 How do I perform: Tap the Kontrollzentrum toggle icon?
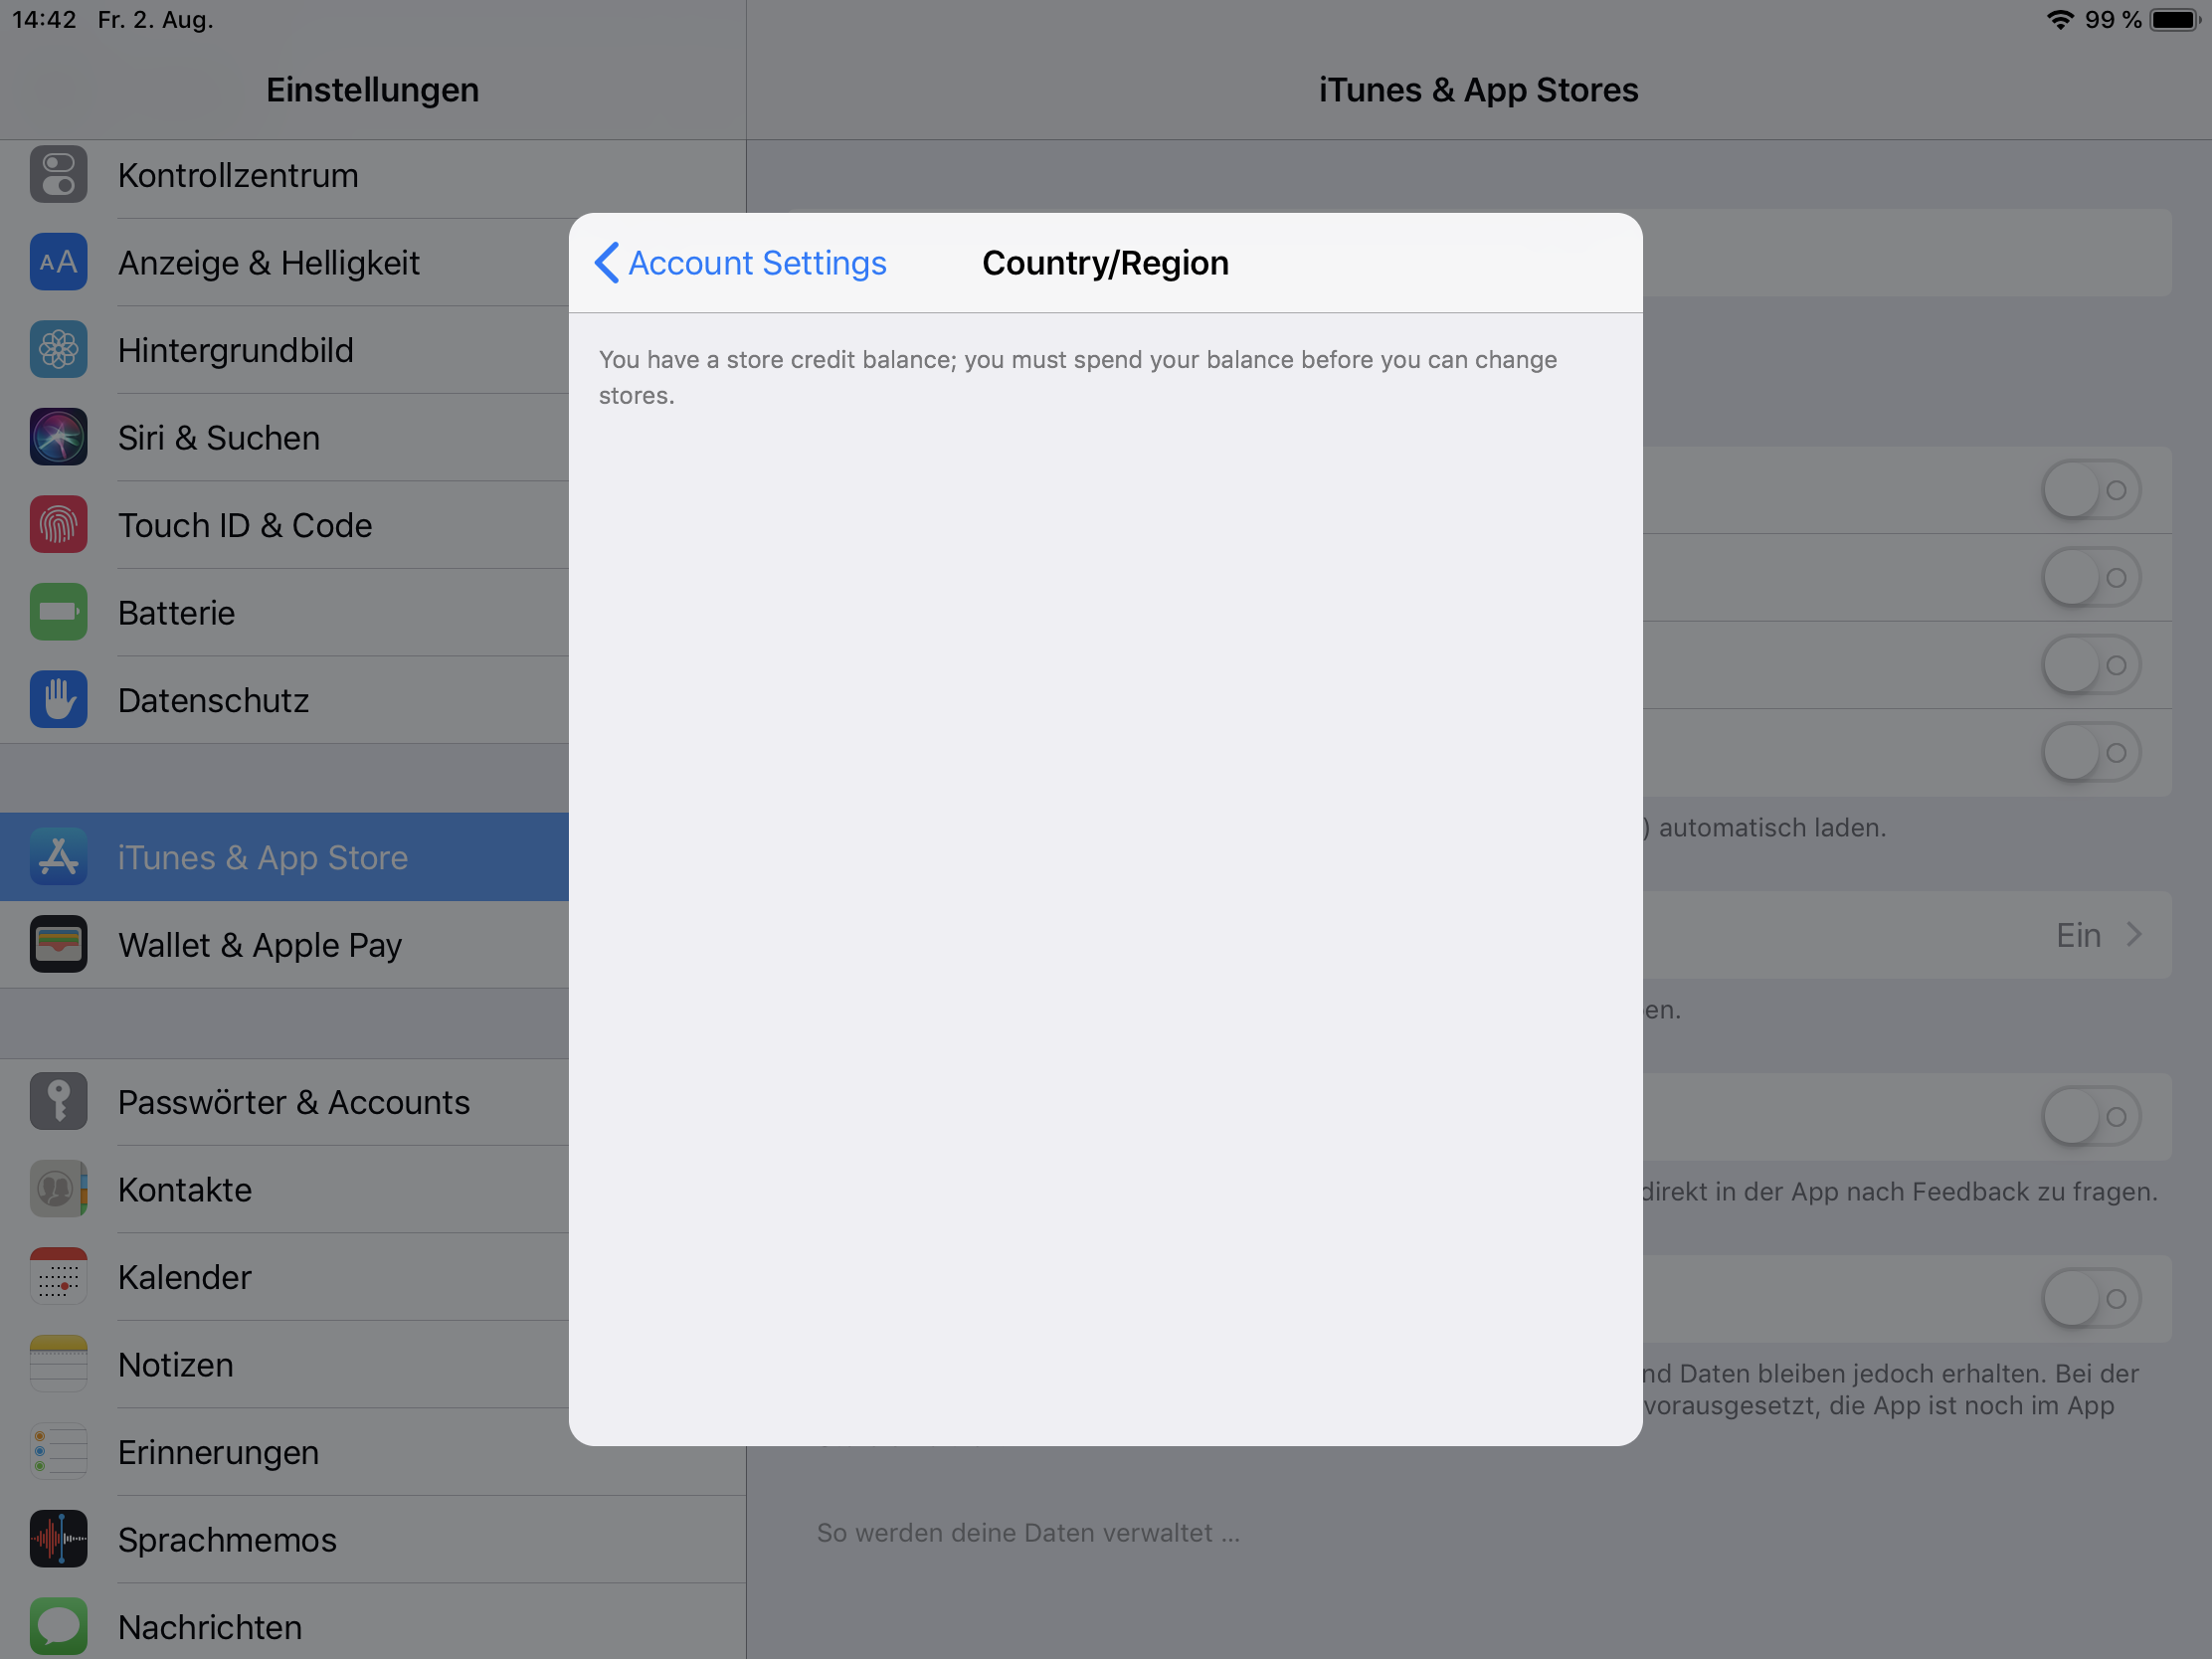[x=58, y=175]
